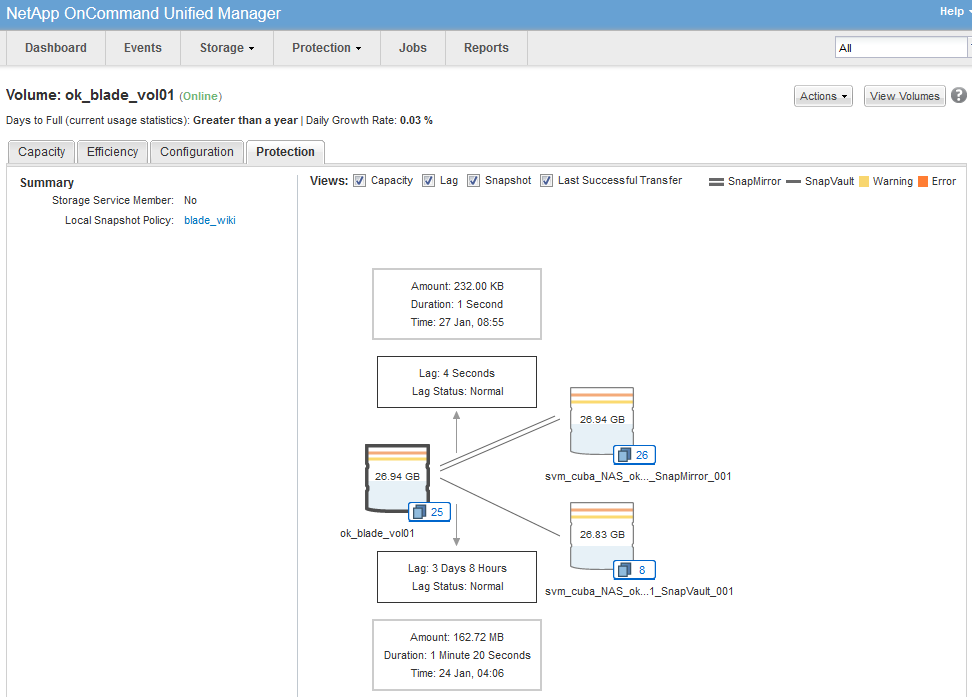Image resolution: width=972 pixels, height=697 pixels.
Task: Select the SnapVault destination volume icon
Action: 602,534
